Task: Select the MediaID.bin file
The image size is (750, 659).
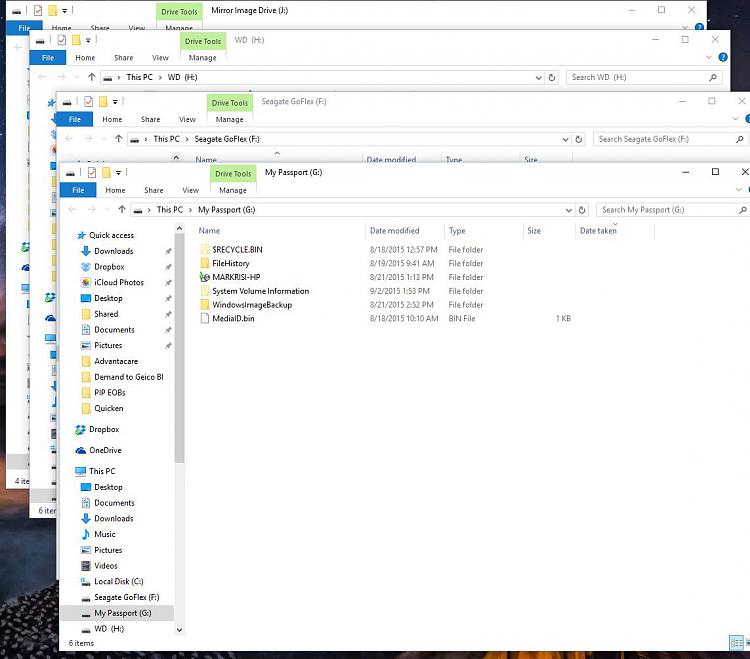Action: 233,319
